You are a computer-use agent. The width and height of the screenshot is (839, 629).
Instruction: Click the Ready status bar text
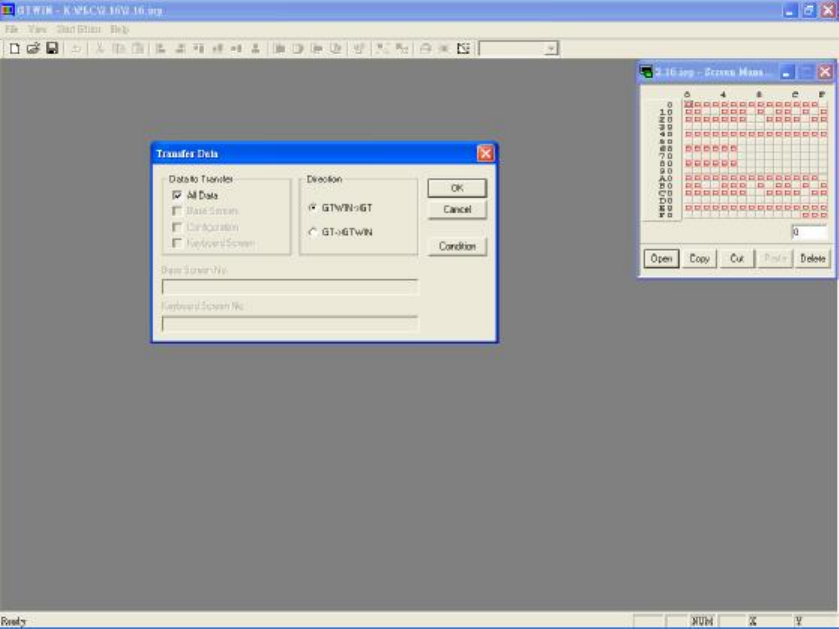click(13, 621)
